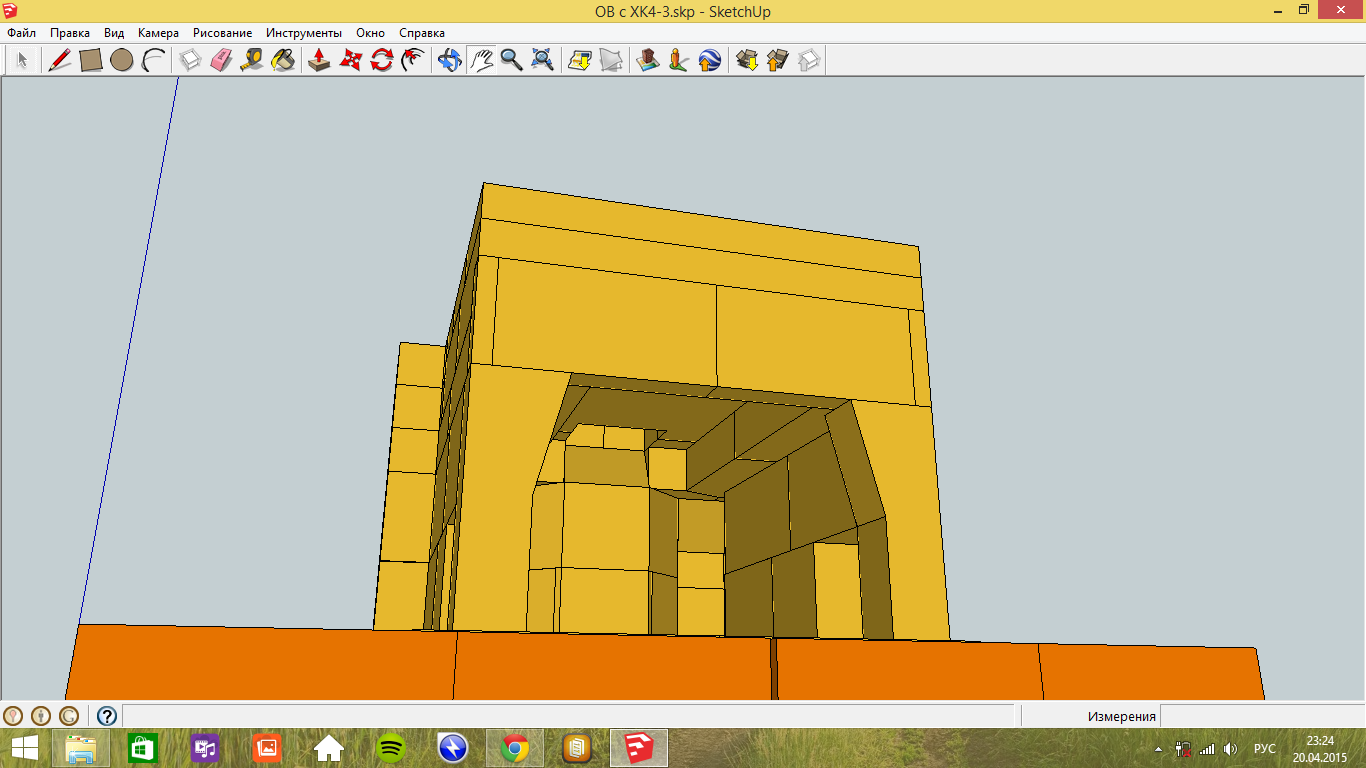Viewport: 1366px width, 768px height.
Task: Click the Zoom magnifier tool
Action: 512,60
